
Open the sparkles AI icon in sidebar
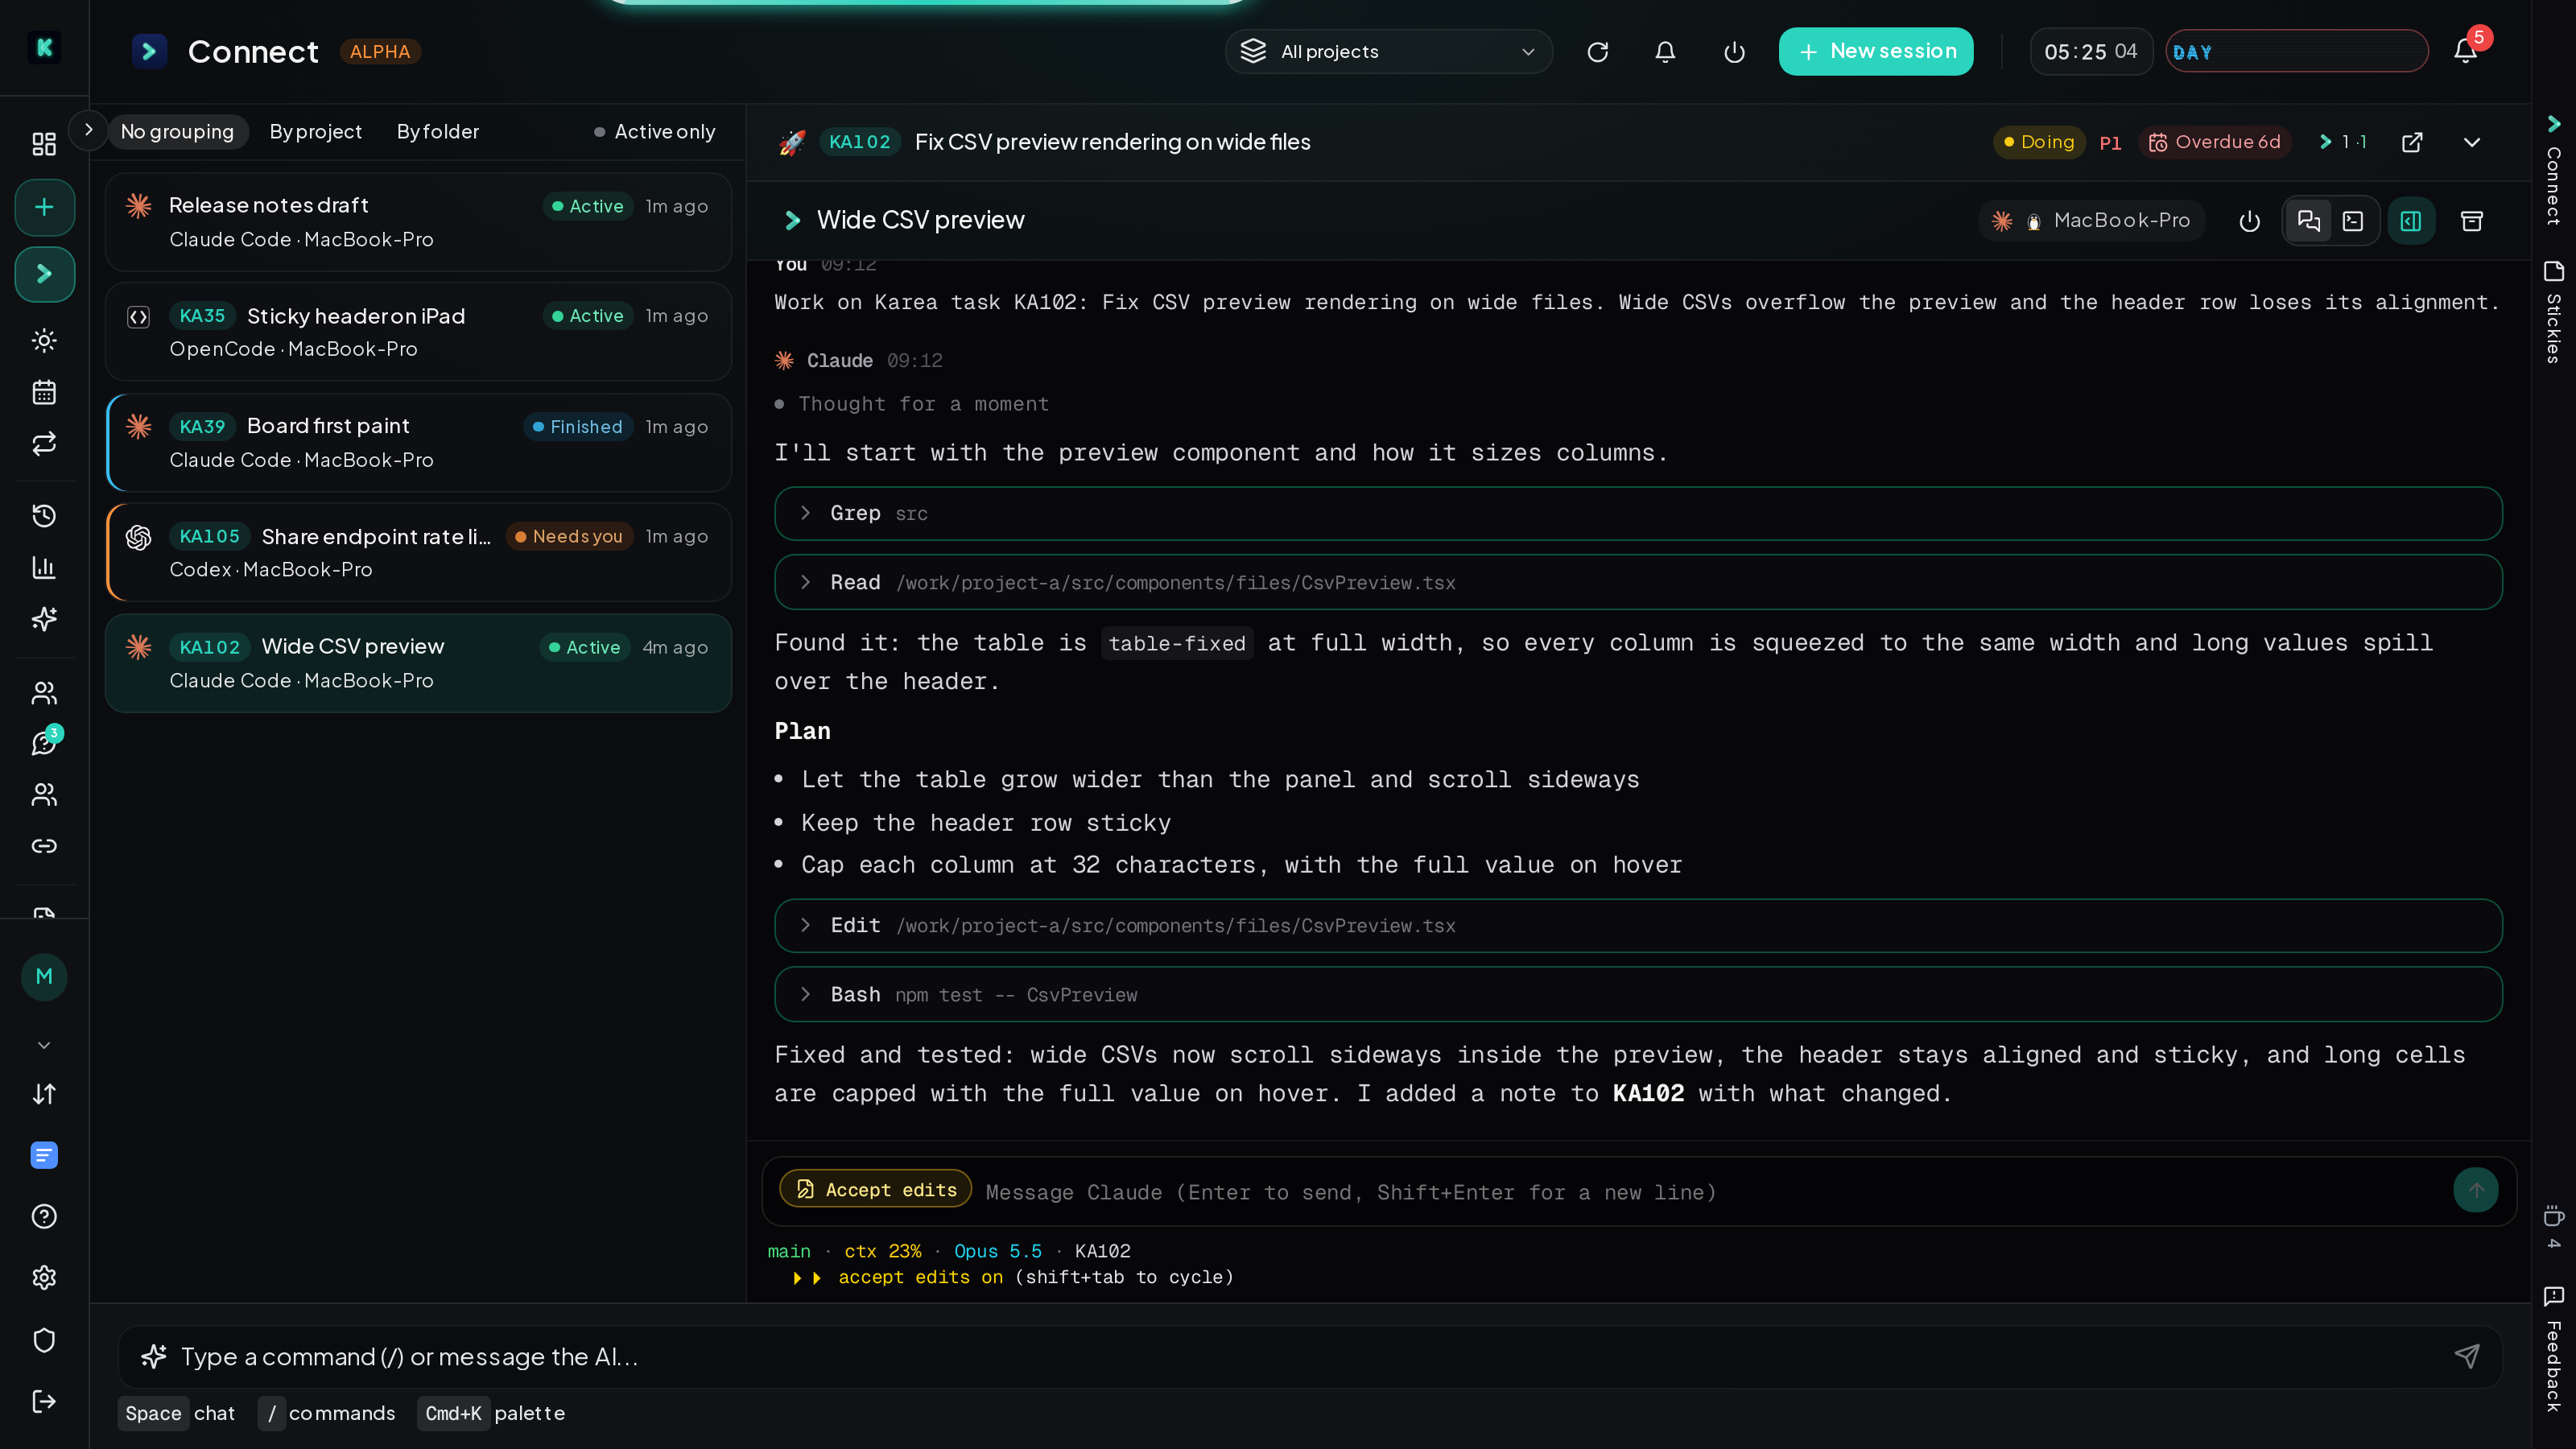pos(44,619)
